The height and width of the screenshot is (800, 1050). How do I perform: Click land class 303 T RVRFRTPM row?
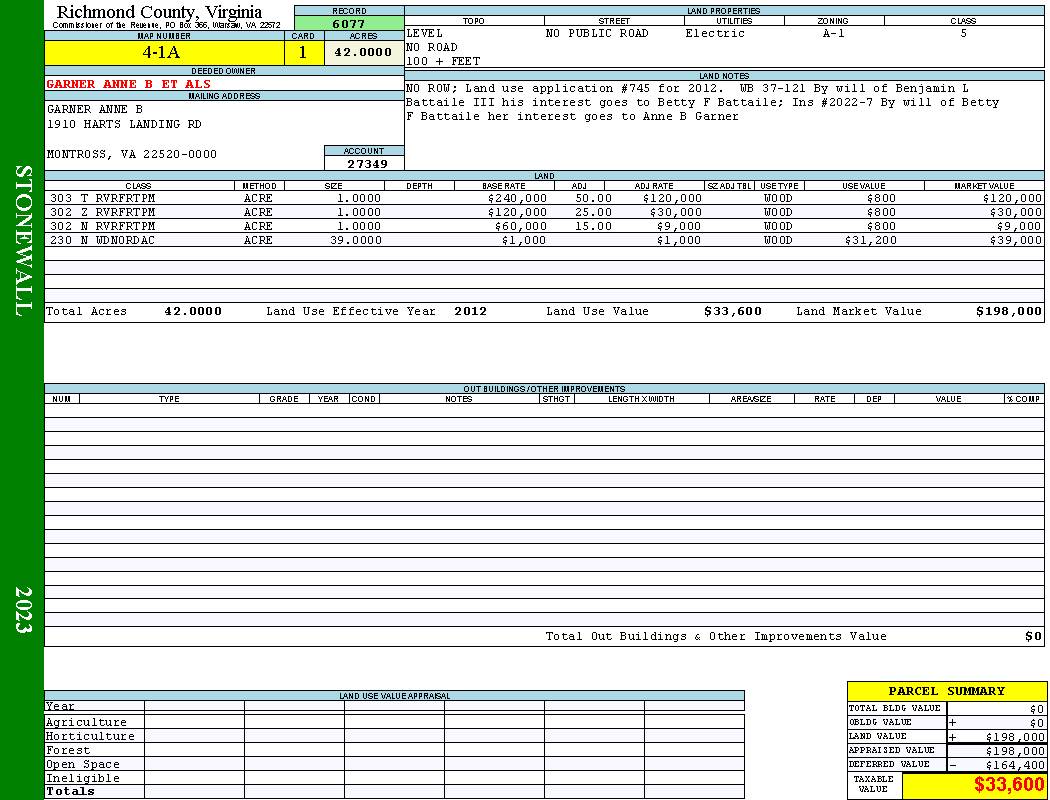coord(544,198)
